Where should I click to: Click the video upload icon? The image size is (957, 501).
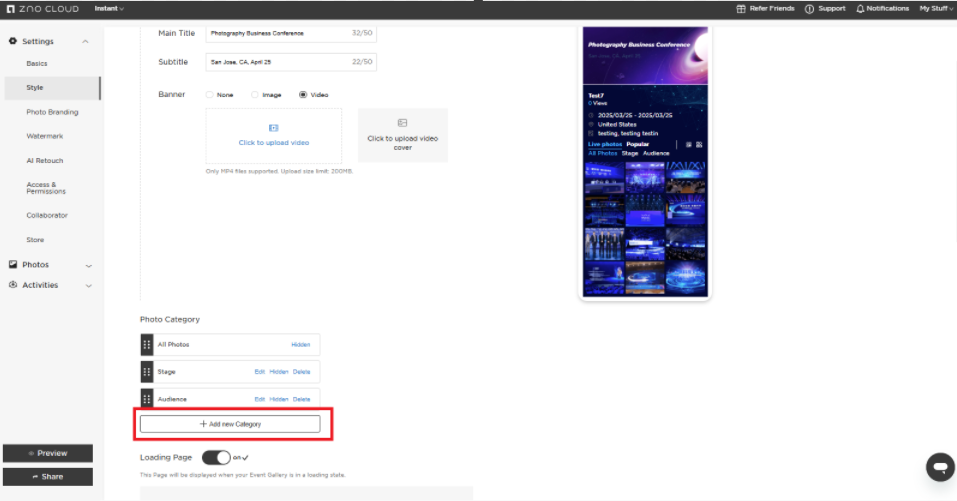point(273,128)
